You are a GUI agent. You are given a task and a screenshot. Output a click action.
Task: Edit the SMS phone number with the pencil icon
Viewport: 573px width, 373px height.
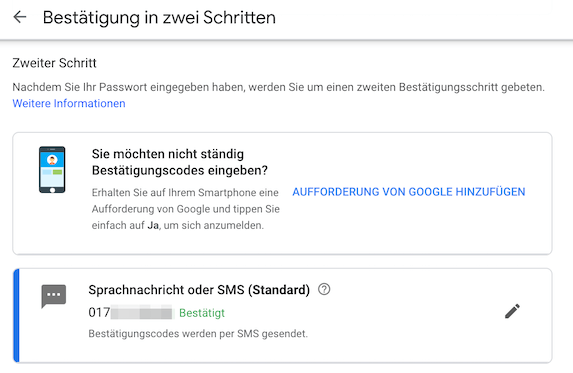click(x=512, y=311)
